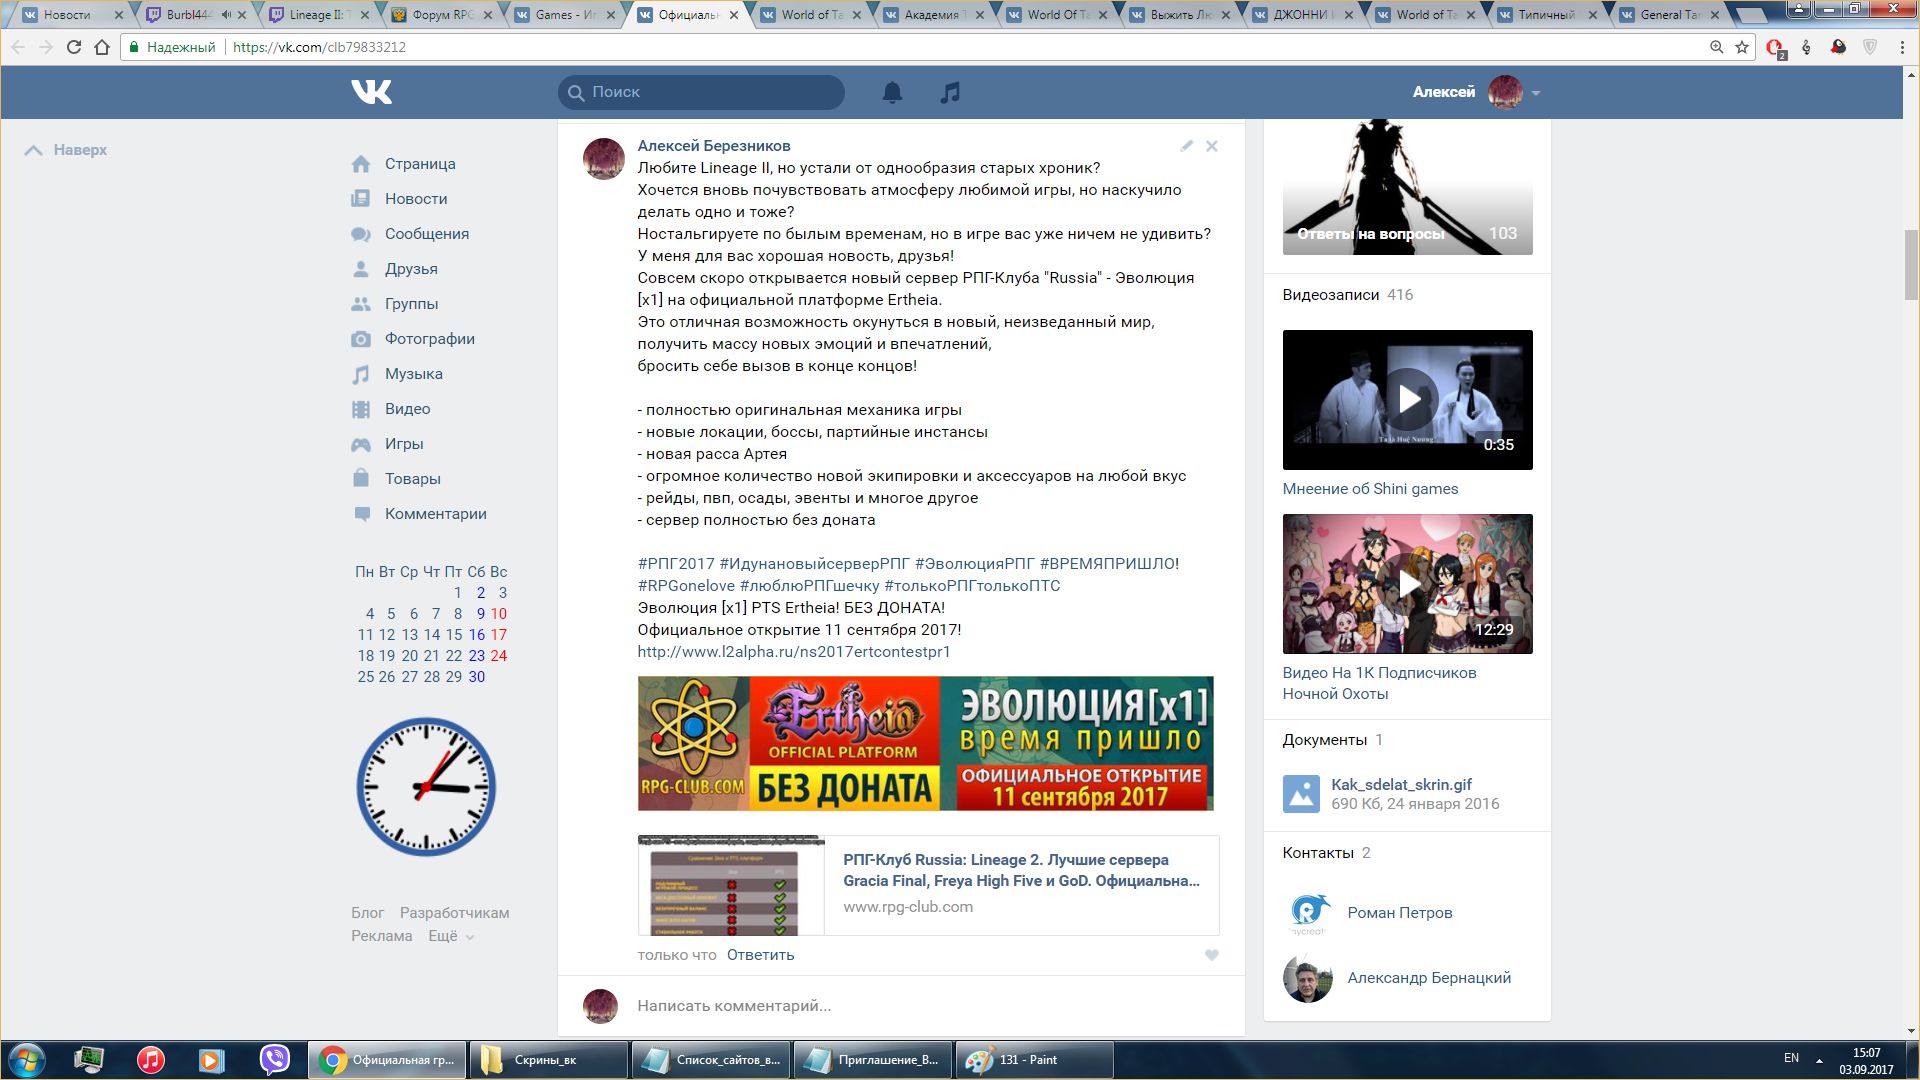Open the l2alpha.ru contest link

click(x=794, y=652)
